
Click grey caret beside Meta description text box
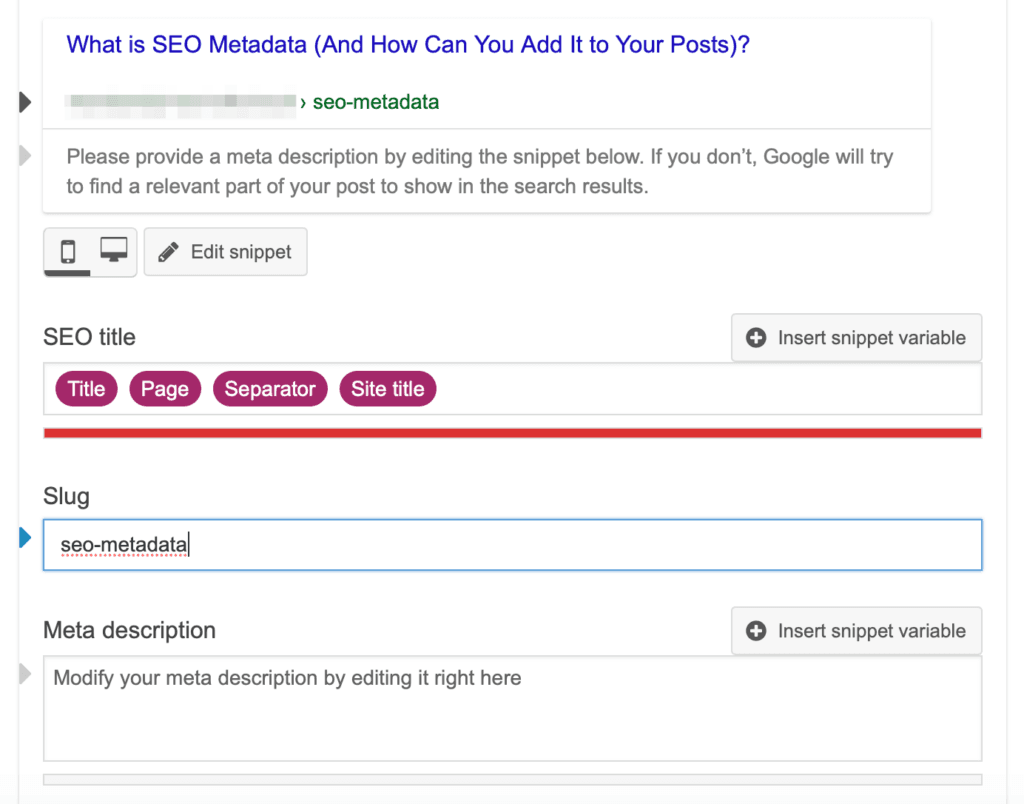pyautogui.click(x=25, y=675)
